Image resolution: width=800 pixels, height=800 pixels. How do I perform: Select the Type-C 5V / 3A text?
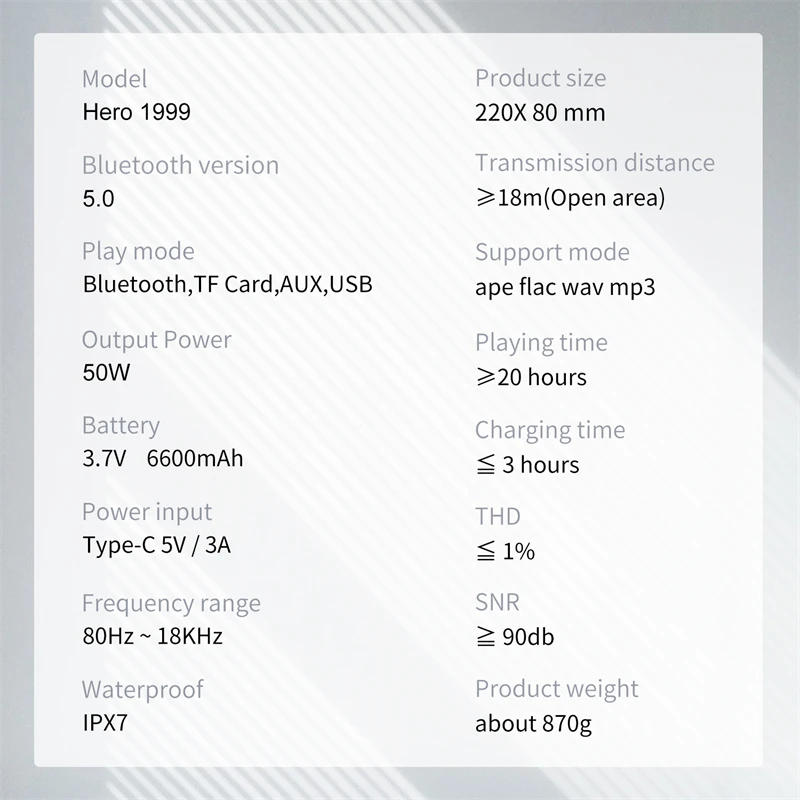click(x=162, y=546)
